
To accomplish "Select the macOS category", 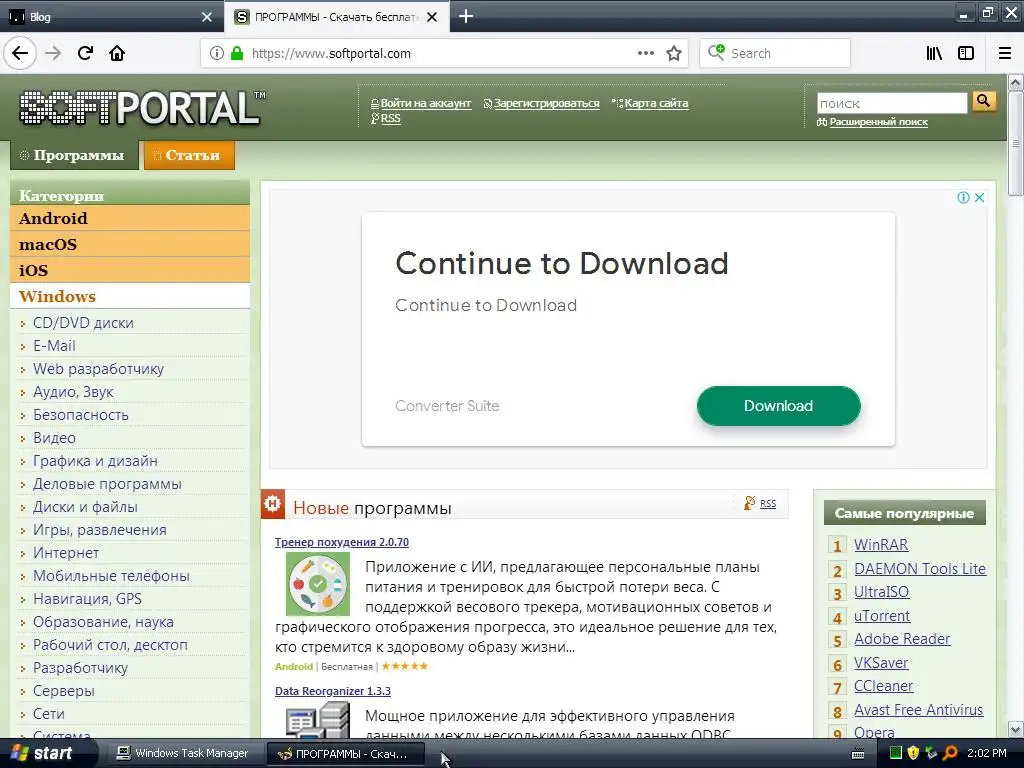I will coord(130,244).
